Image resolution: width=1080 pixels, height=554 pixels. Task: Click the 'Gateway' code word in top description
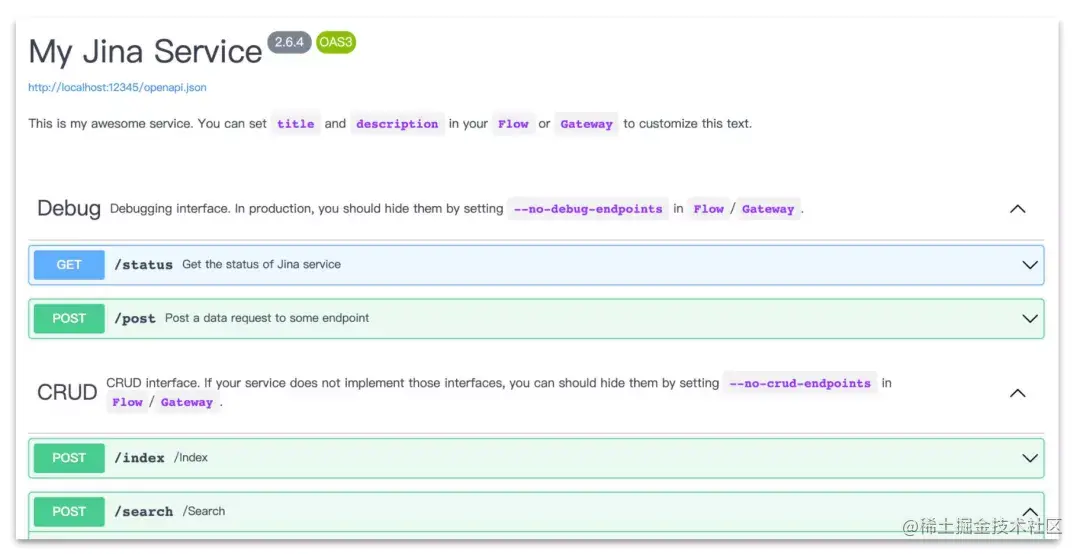coord(586,124)
